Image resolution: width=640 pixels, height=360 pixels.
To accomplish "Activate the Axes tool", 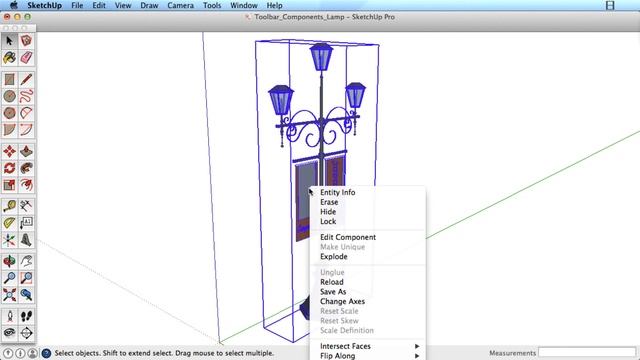I will (9, 240).
